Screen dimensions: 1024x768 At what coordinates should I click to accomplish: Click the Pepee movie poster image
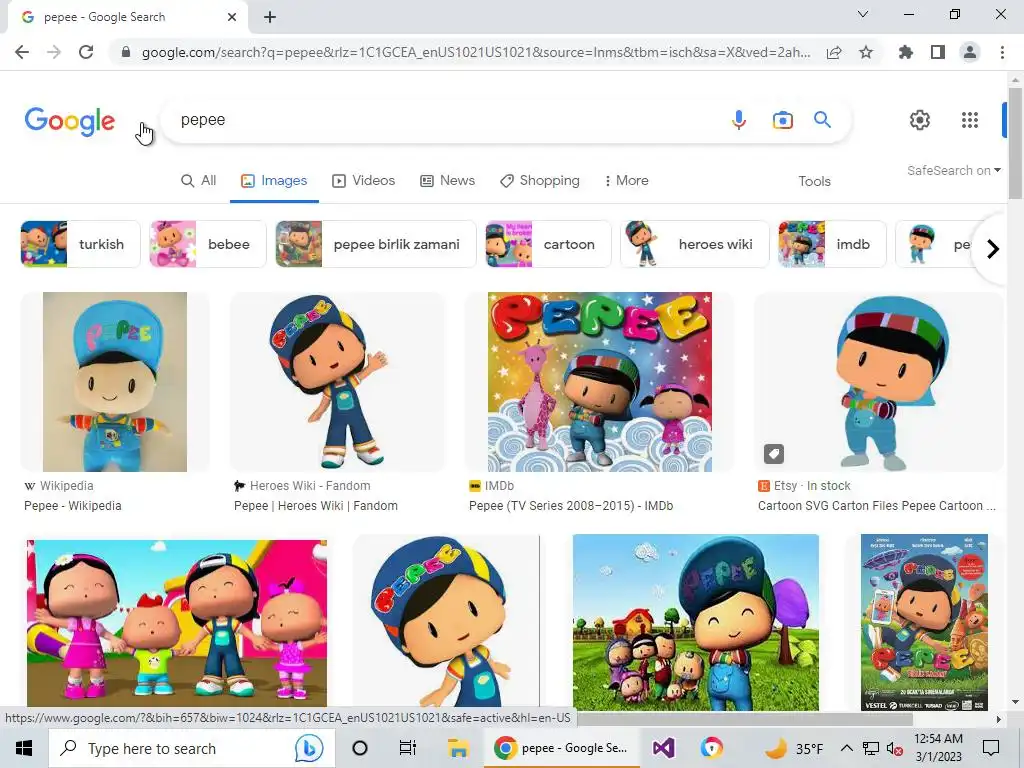coord(924,622)
